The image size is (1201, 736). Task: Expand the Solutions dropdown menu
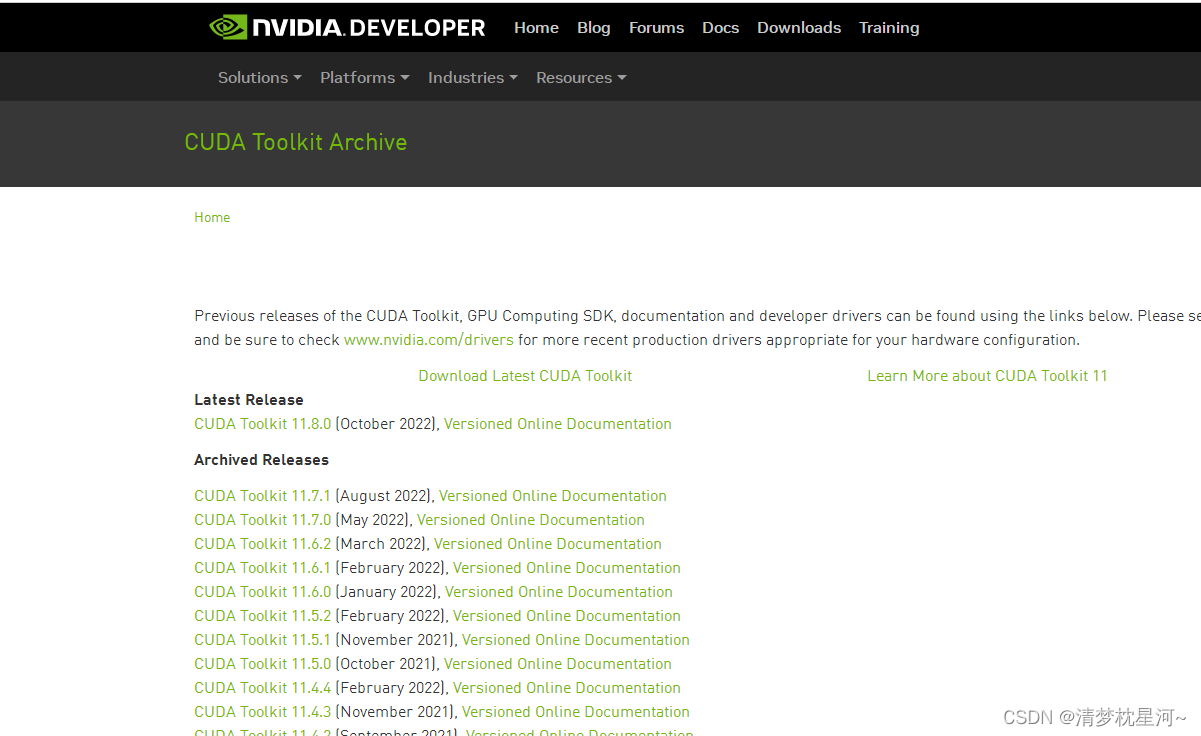pyautogui.click(x=260, y=77)
